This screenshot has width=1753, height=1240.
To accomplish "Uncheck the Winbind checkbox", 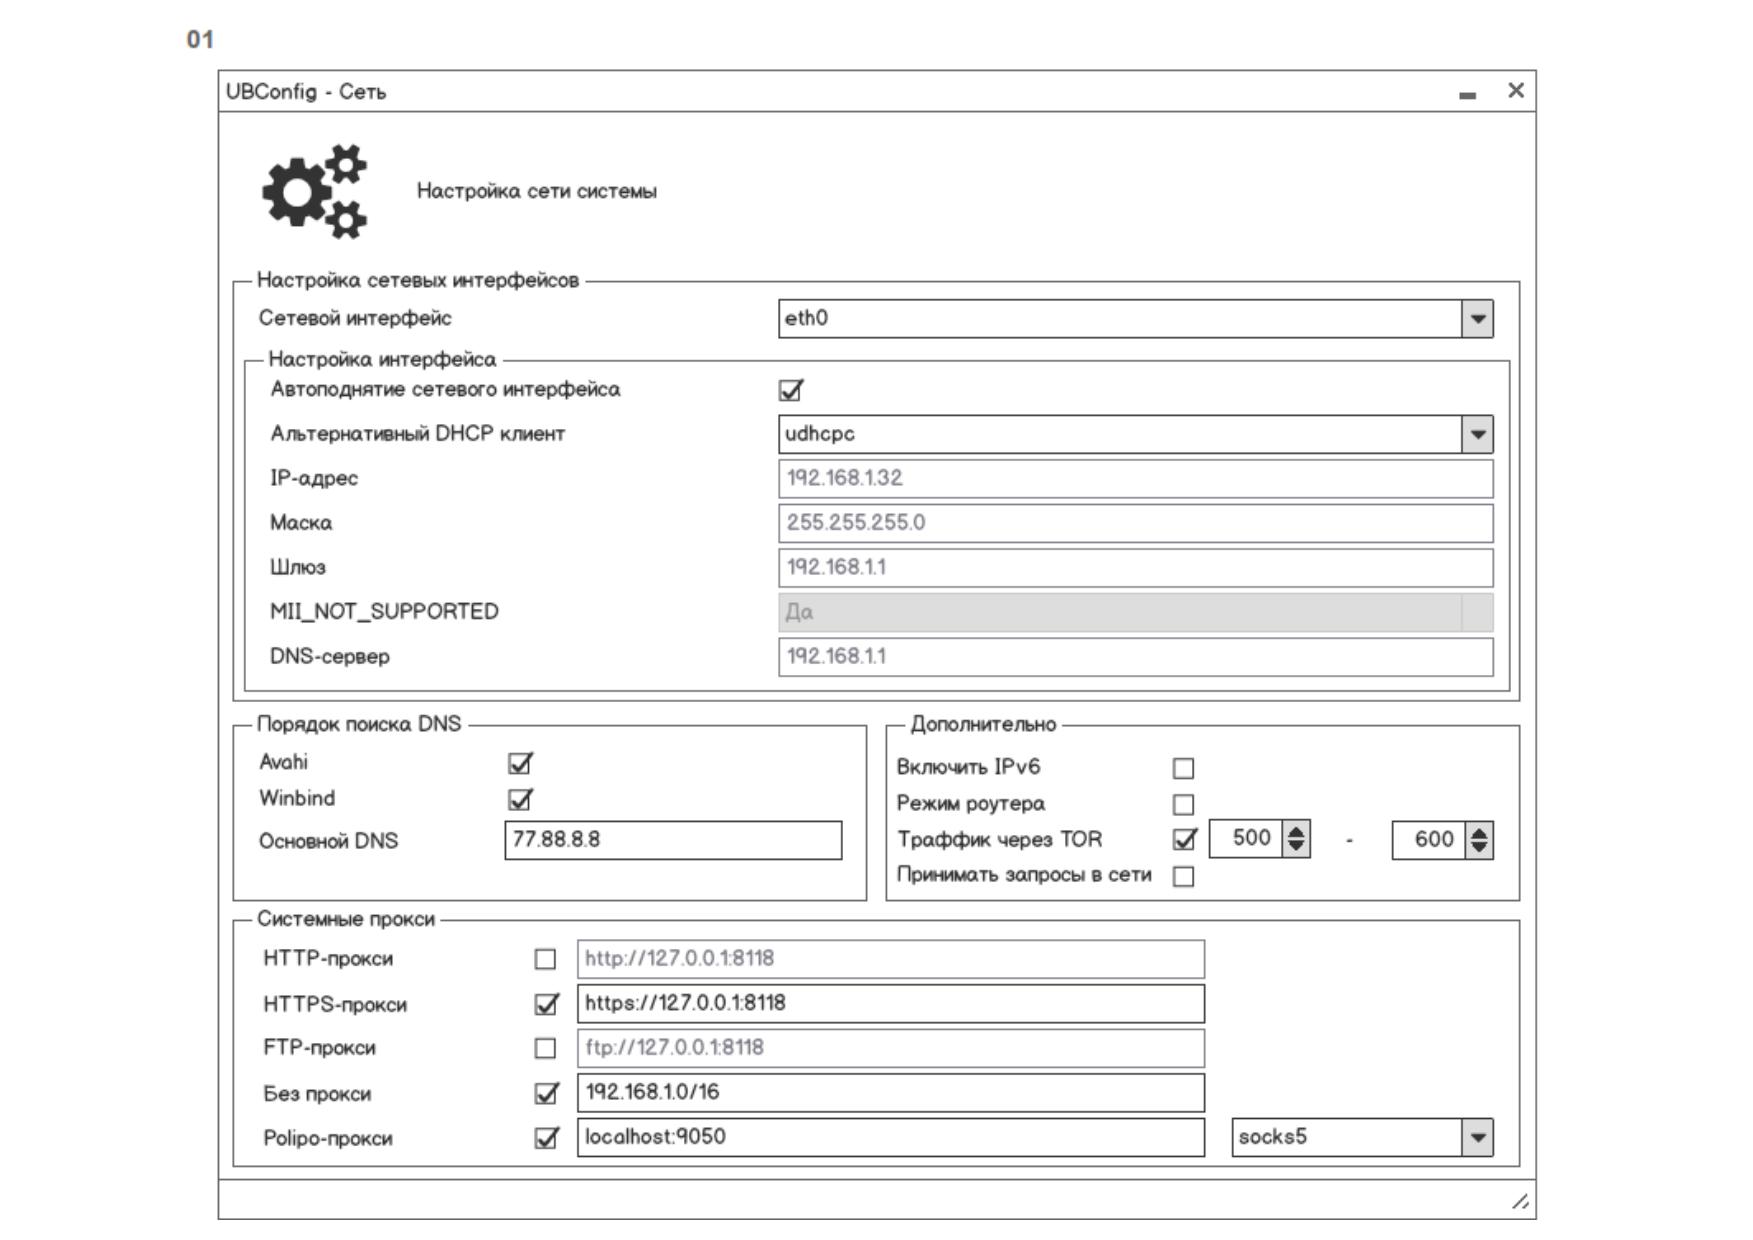I will [x=520, y=800].
